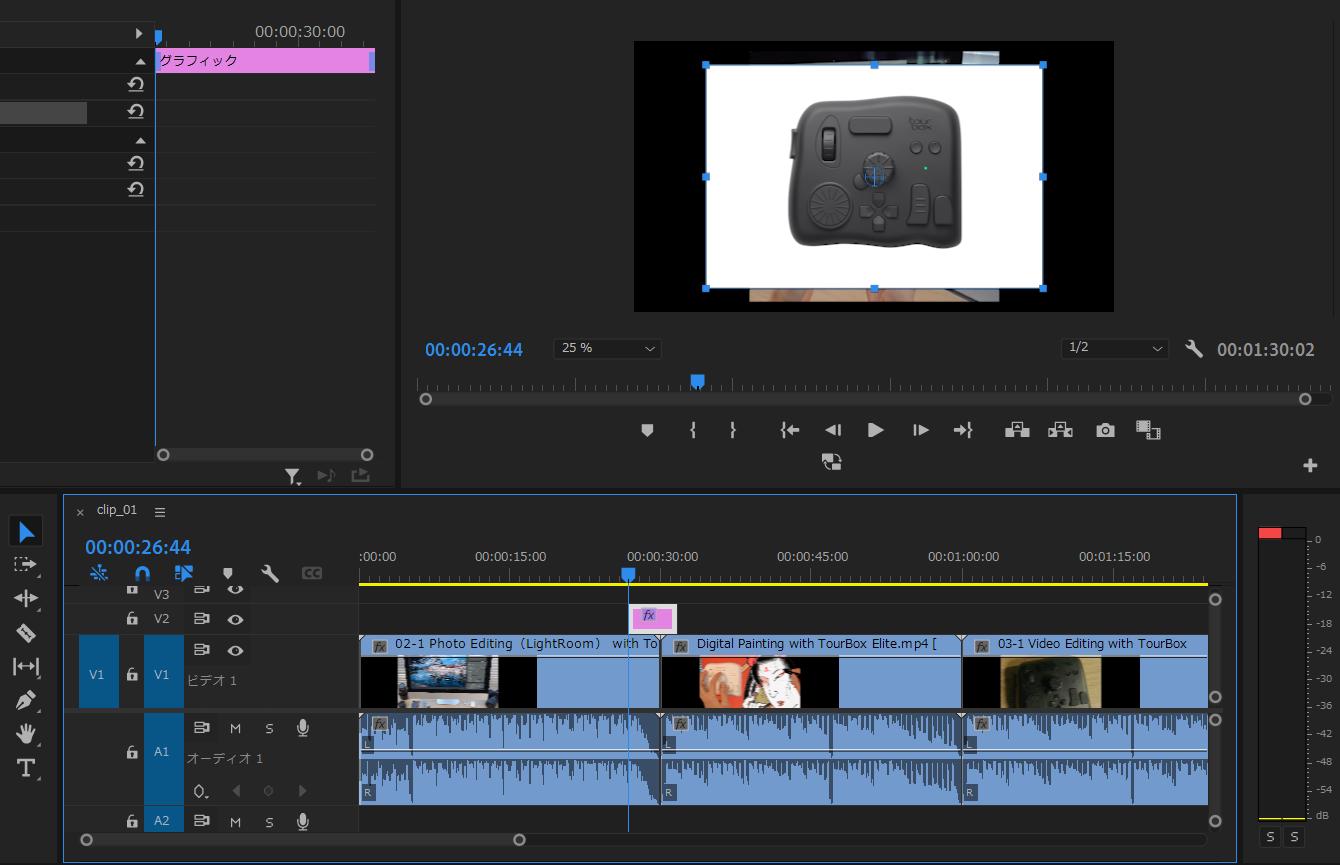Select the Razor tool
This screenshot has height=865, width=1340.
(x=26, y=632)
